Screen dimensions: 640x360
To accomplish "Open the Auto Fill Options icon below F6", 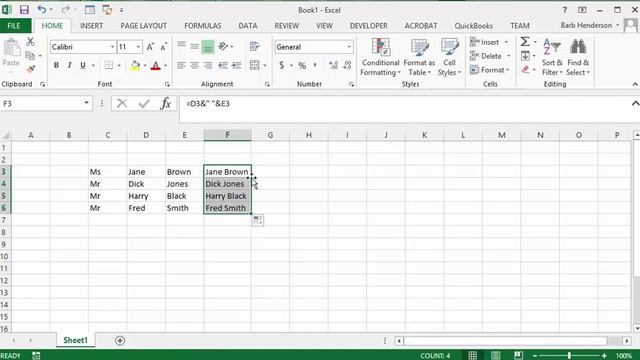I will (258, 220).
